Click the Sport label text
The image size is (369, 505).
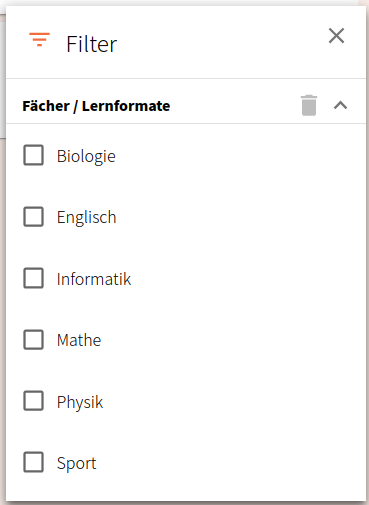[77, 463]
